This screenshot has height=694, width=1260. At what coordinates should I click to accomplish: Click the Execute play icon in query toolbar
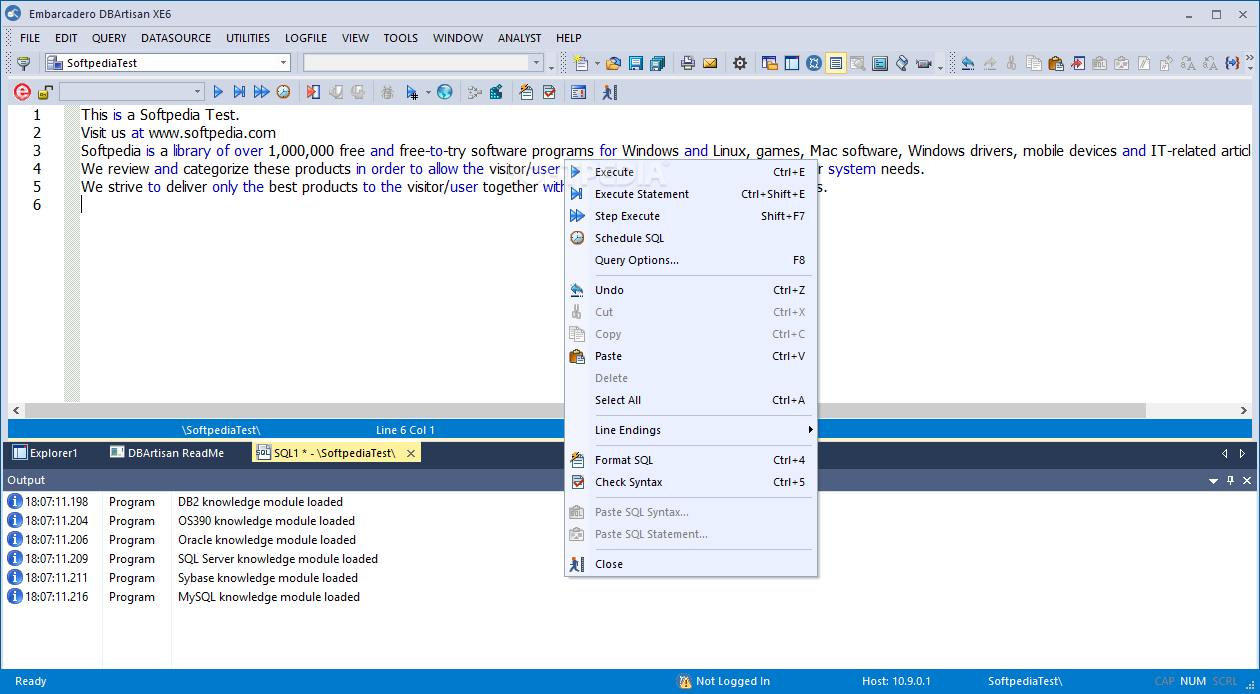tap(218, 92)
